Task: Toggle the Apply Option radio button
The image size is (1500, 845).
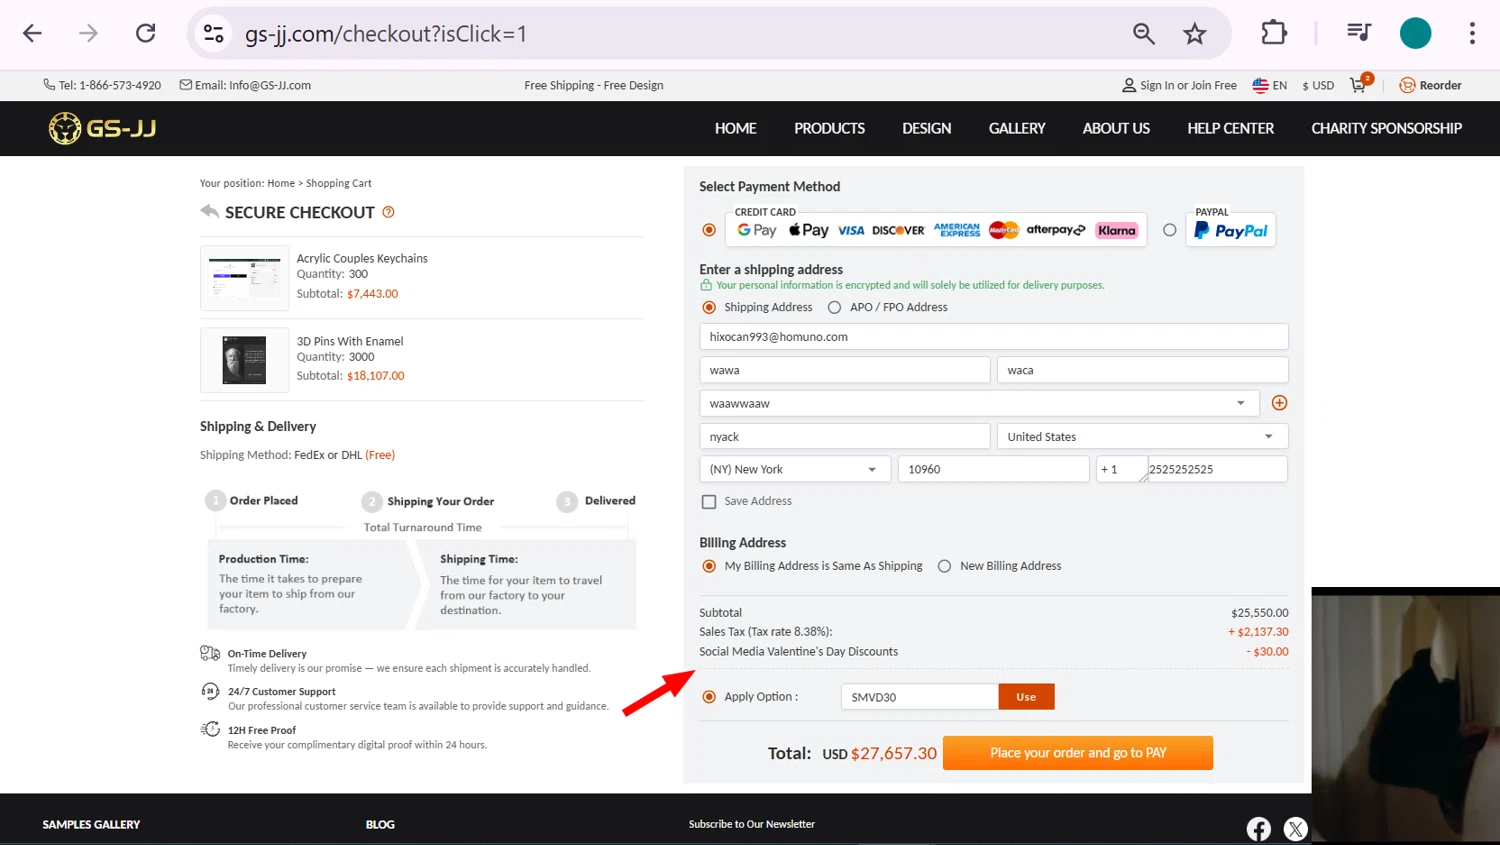Action: point(709,697)
